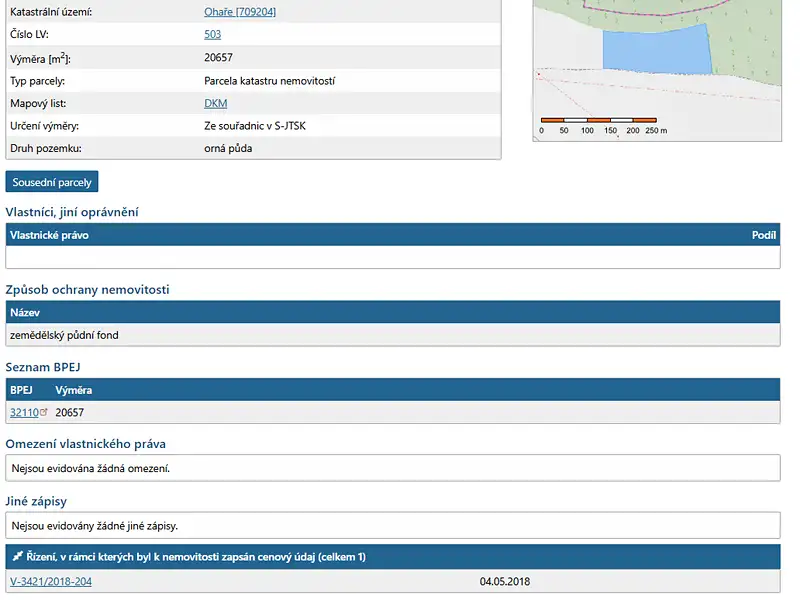This screenshot has width=800, height=600.
Task: Click the 'Vlastnické právo' column header
Action: pyautogui.click(x=49, y=235)
